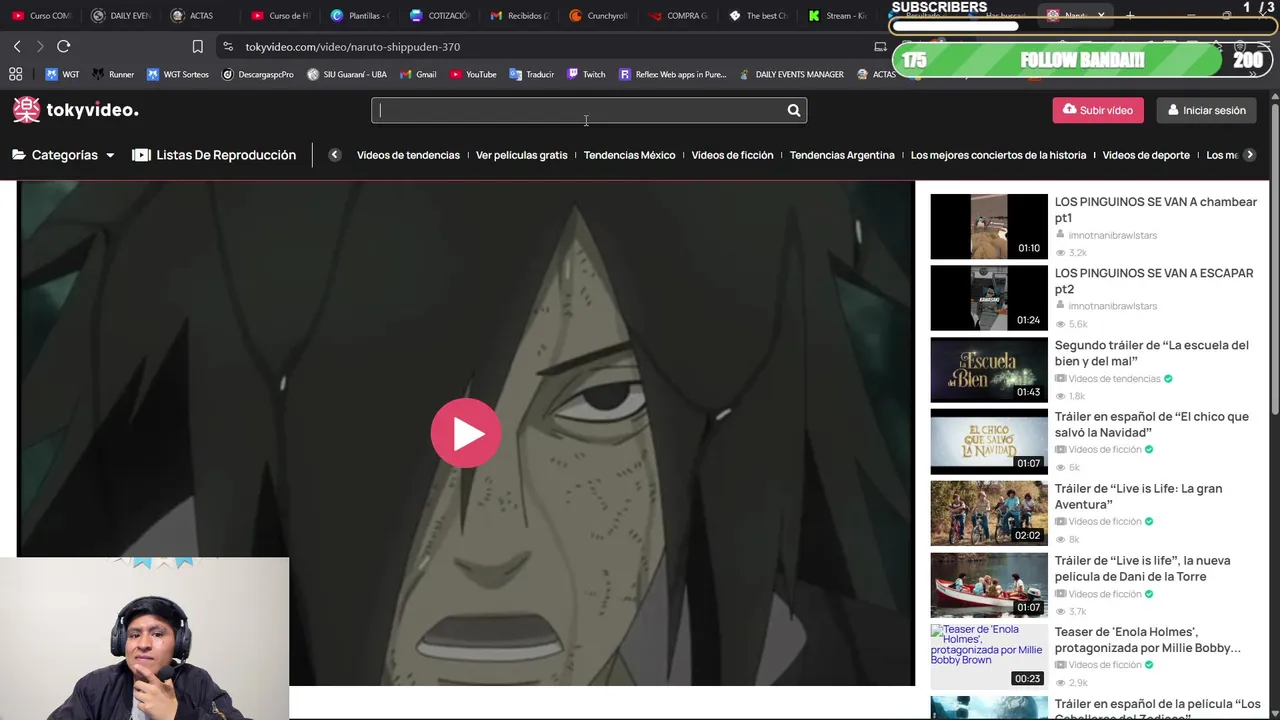Open WGT Sorteos bookmark
This screenshot has width=1280, height=720.
(x=178, y=74)
